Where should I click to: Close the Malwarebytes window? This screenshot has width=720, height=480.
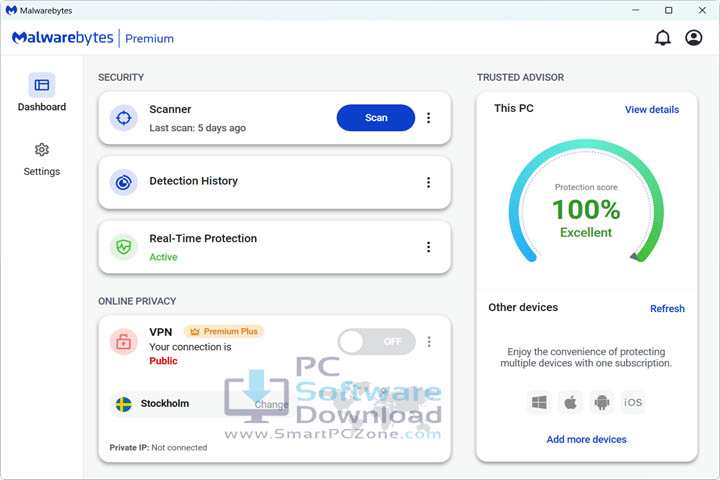click(x=702, y=10)
